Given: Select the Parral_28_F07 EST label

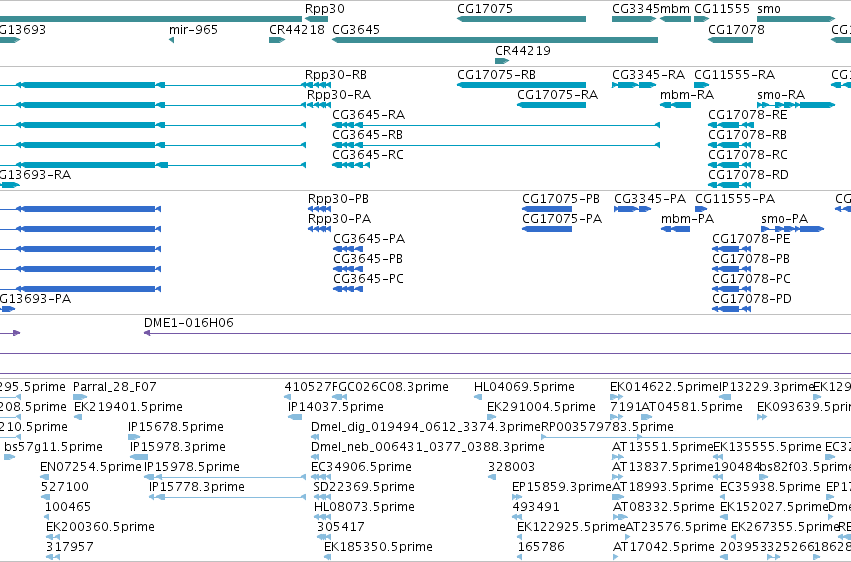Looking at the screenshot, I should [x=115, y=387].
